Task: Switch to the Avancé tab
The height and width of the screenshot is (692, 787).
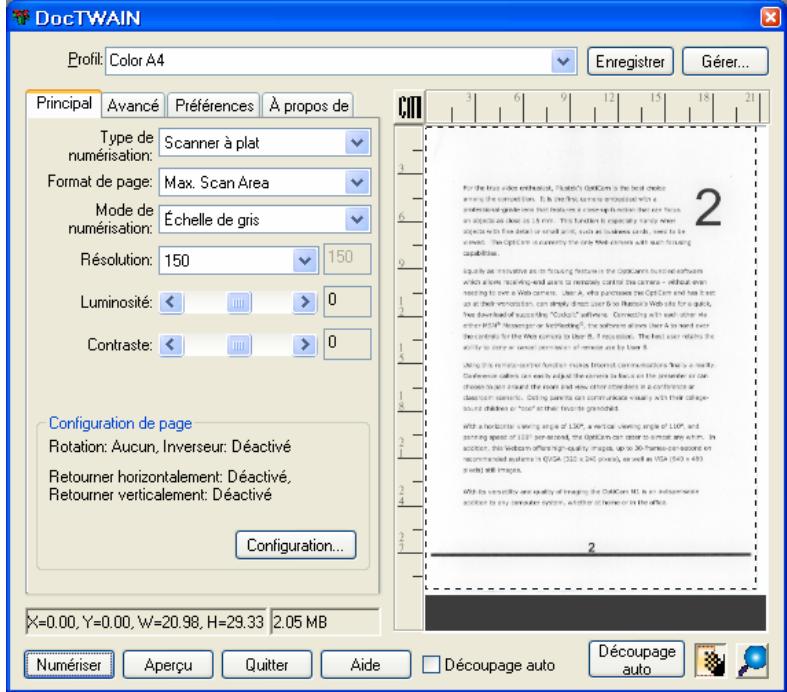Action: [133, 105]
